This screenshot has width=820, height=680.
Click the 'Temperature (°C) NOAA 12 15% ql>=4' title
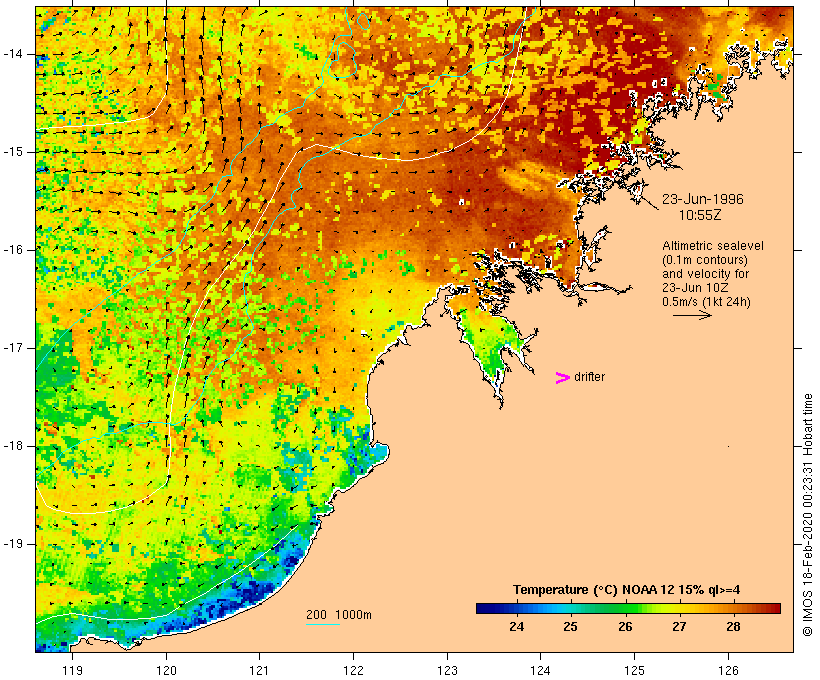coord(627,590)
